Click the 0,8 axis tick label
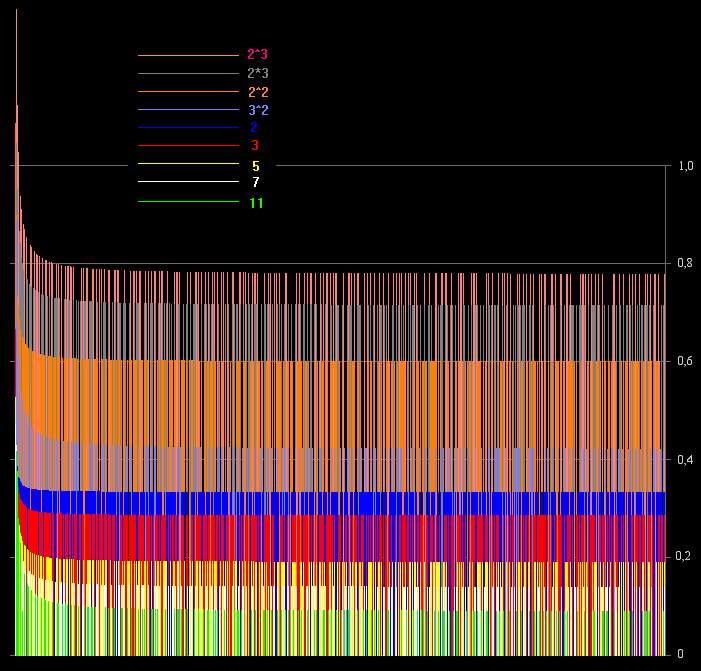 tap(685, 264)
